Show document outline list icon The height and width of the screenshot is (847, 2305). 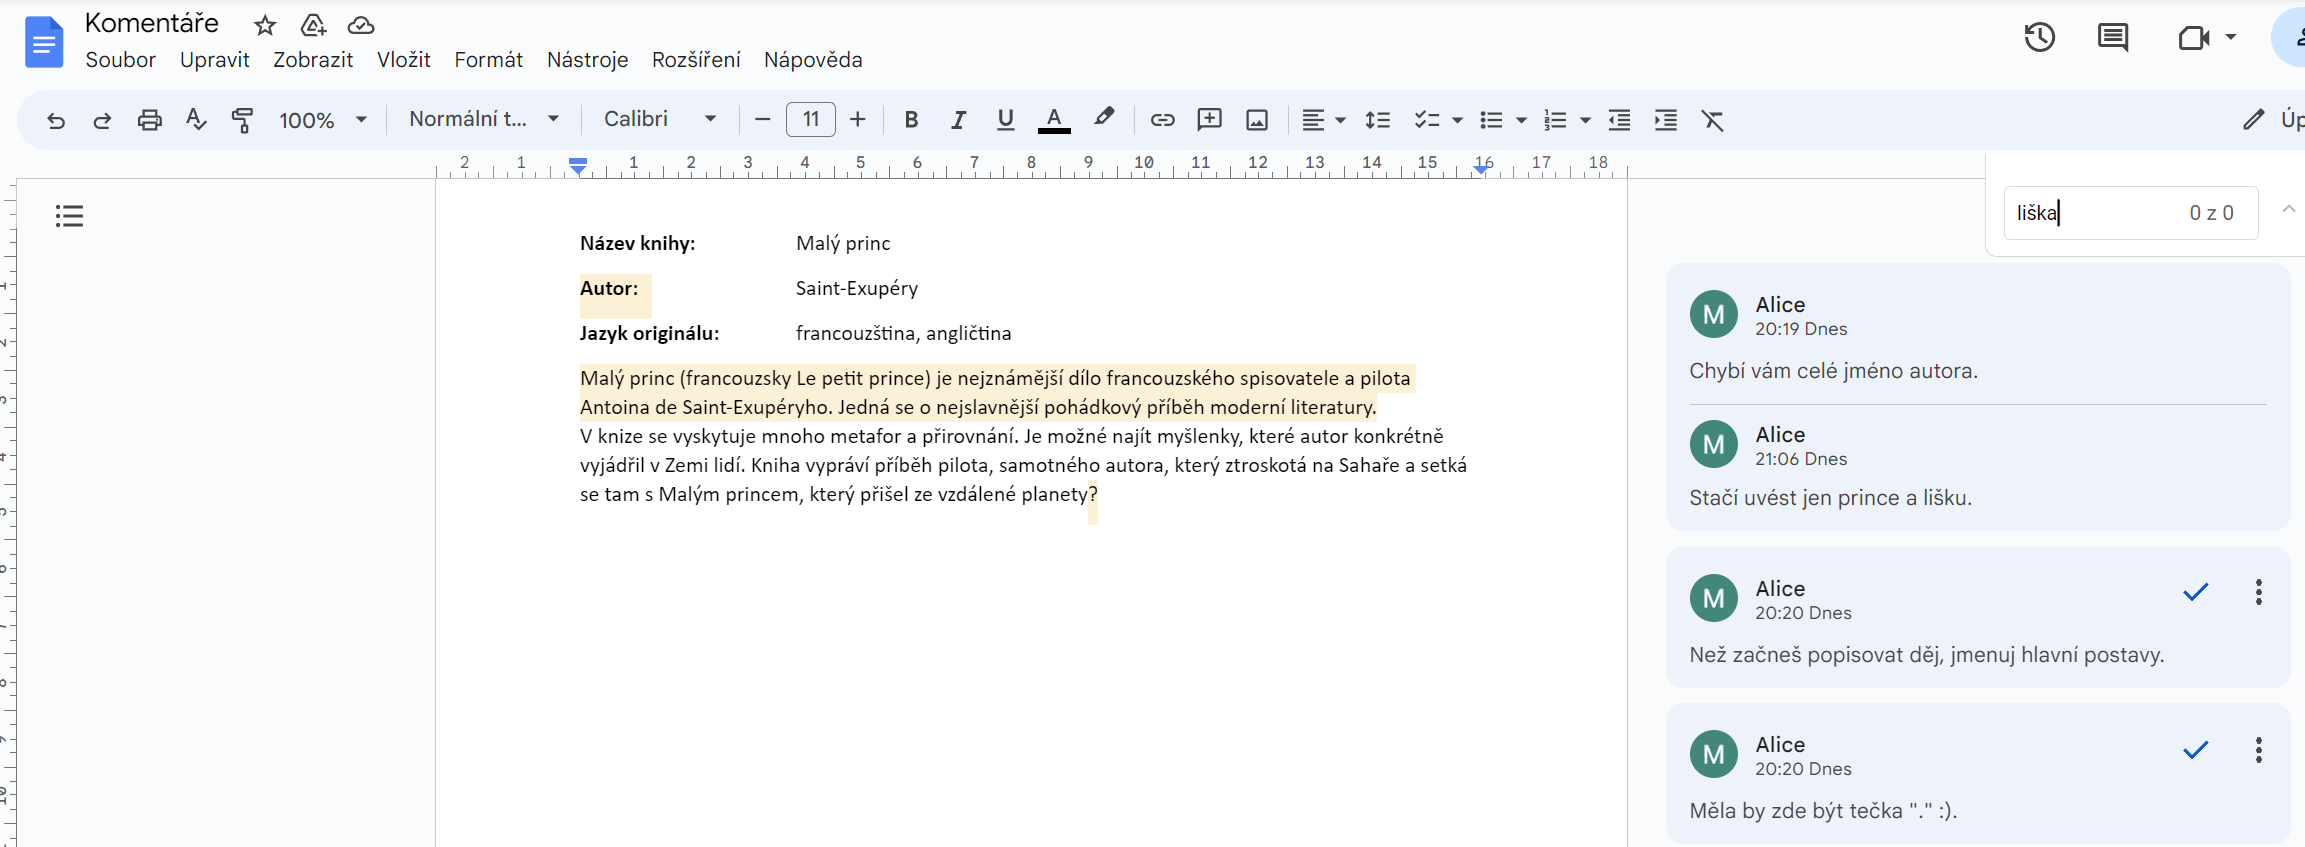[x=69, y=216]
